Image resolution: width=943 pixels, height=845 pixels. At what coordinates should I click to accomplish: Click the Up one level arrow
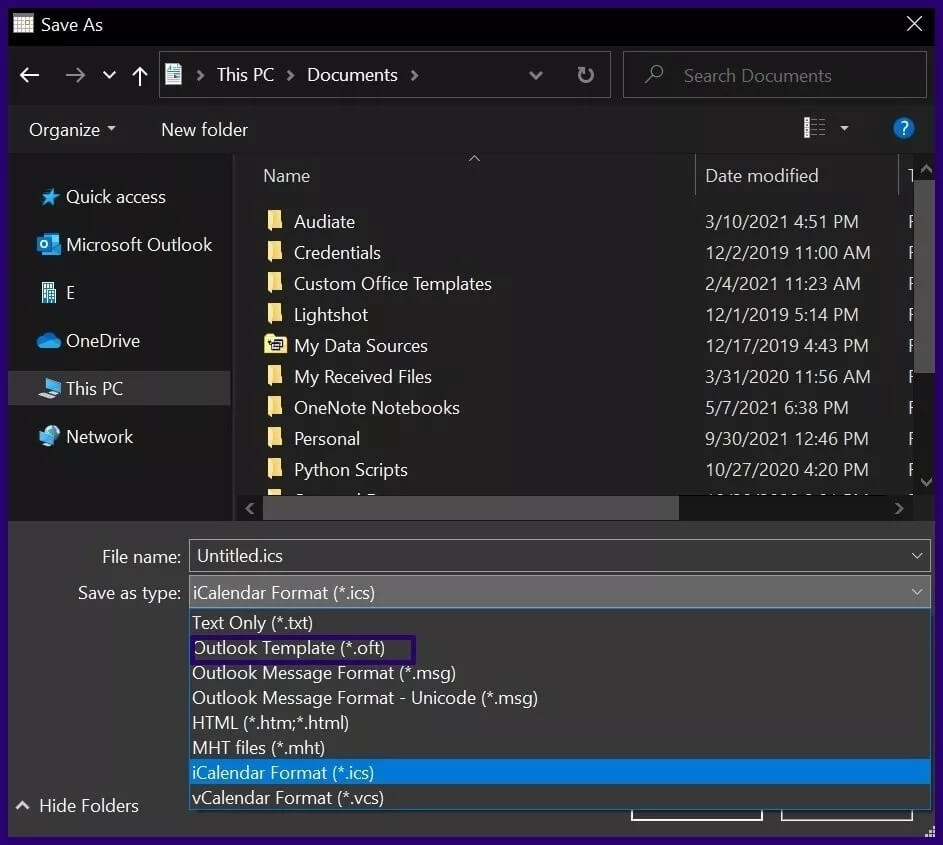(140, 75)
